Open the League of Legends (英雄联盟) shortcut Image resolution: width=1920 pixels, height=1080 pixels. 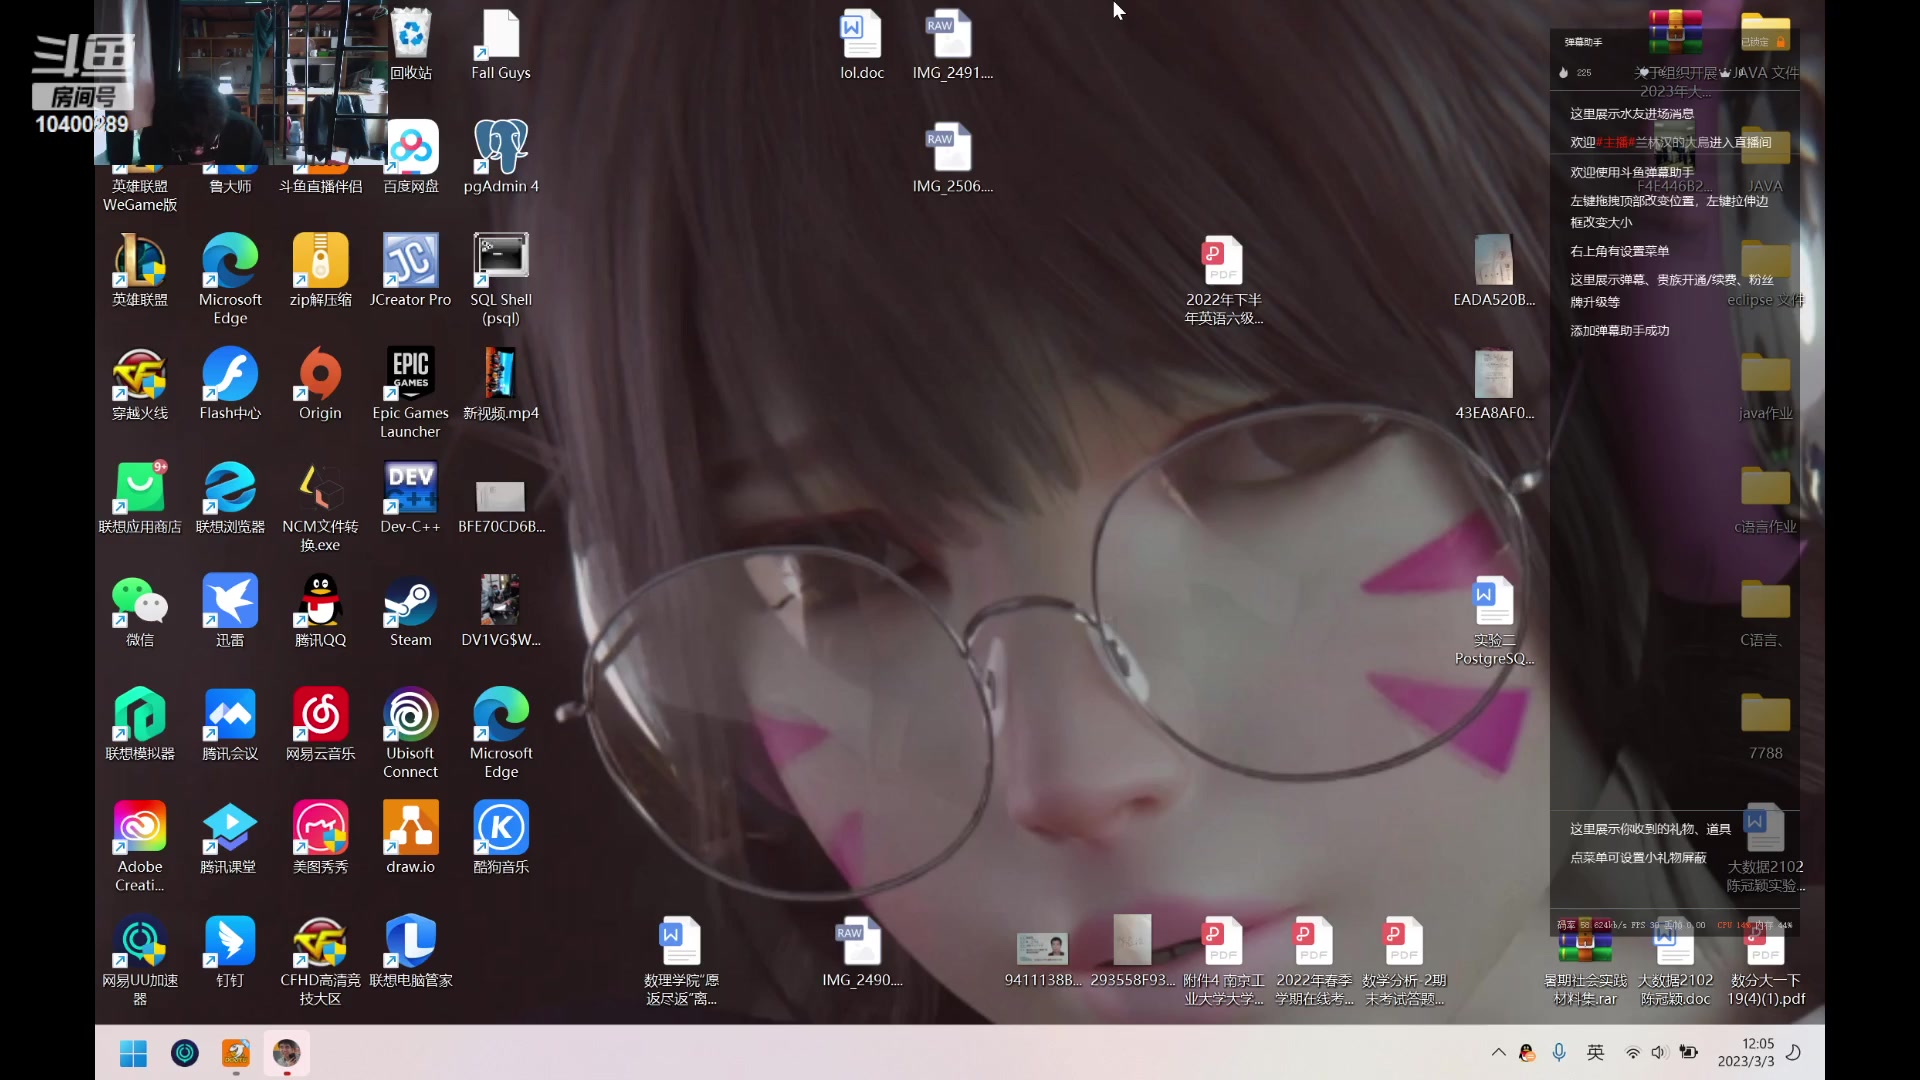click(x=140, y=271)
